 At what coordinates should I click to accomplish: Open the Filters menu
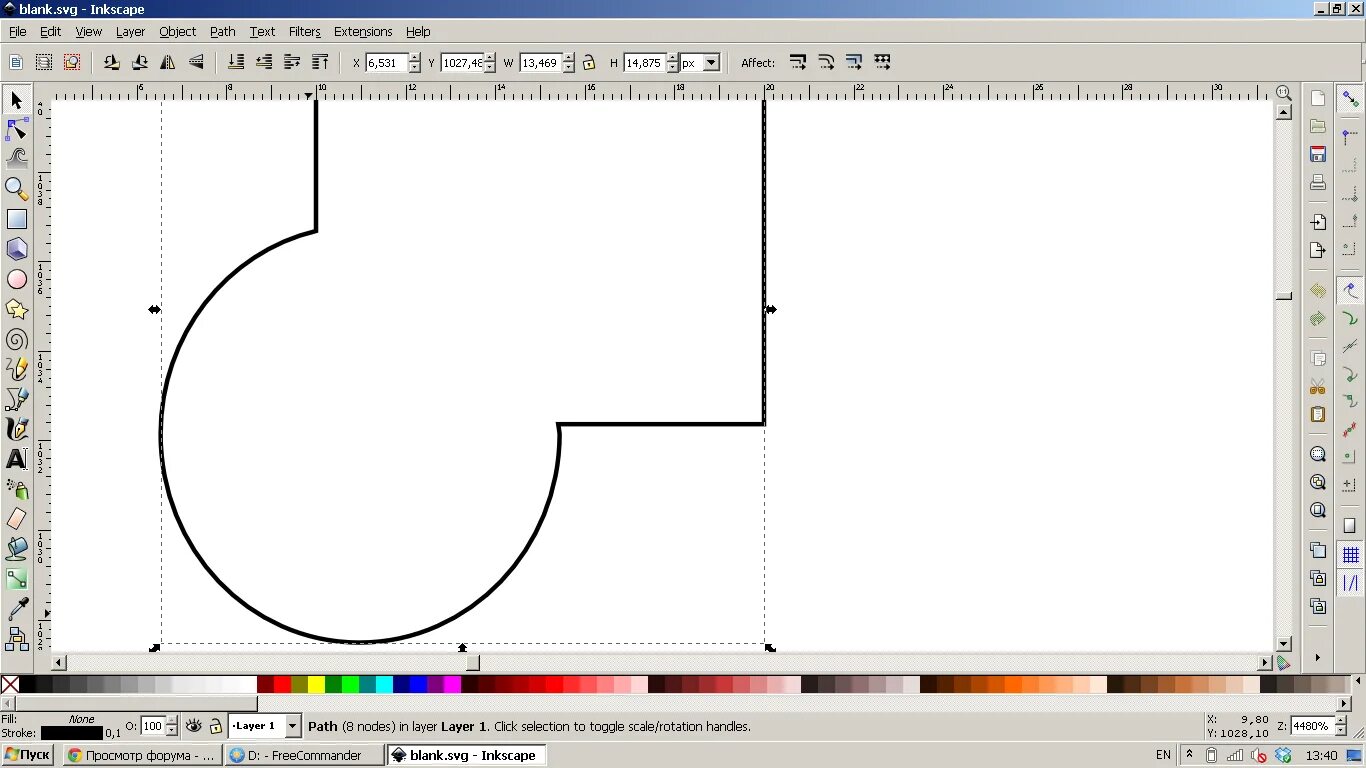pos(304,31)
